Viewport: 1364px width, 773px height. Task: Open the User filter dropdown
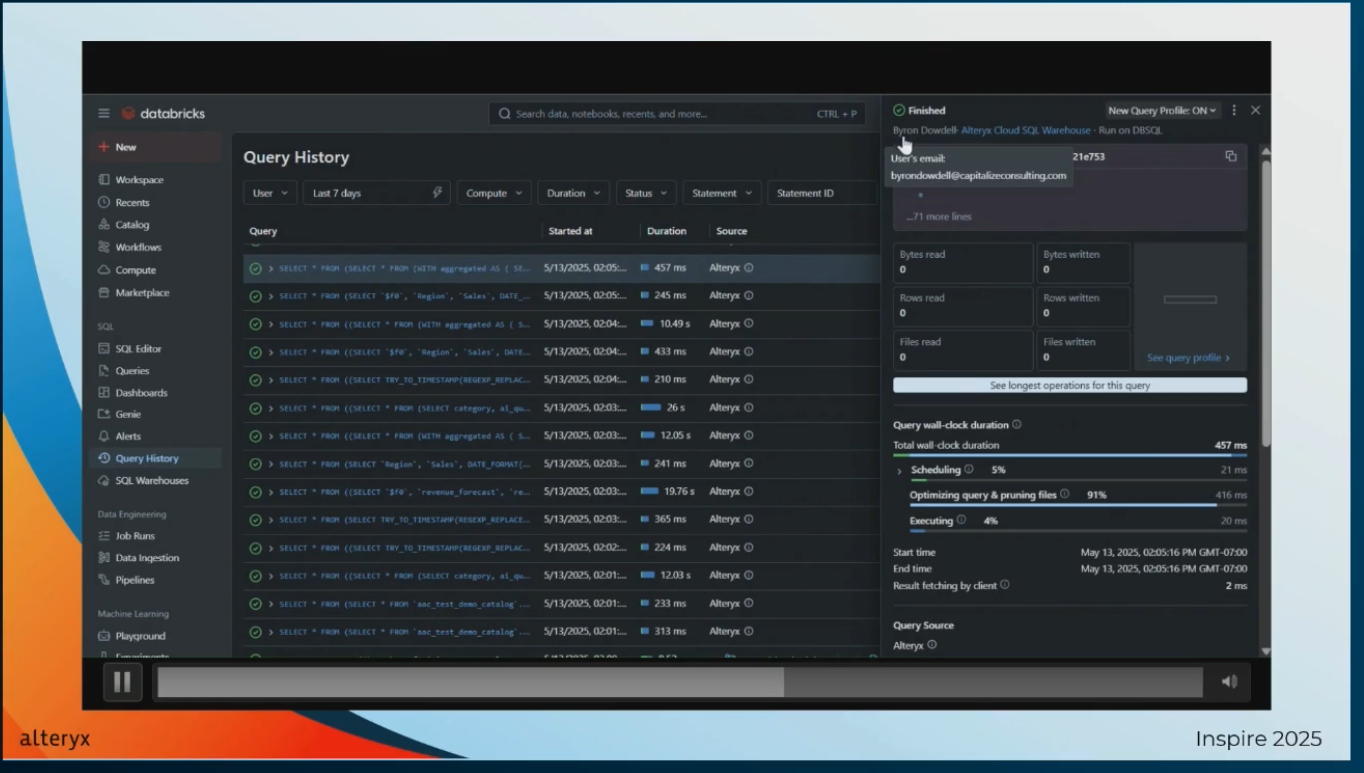[x=270, y=193]
